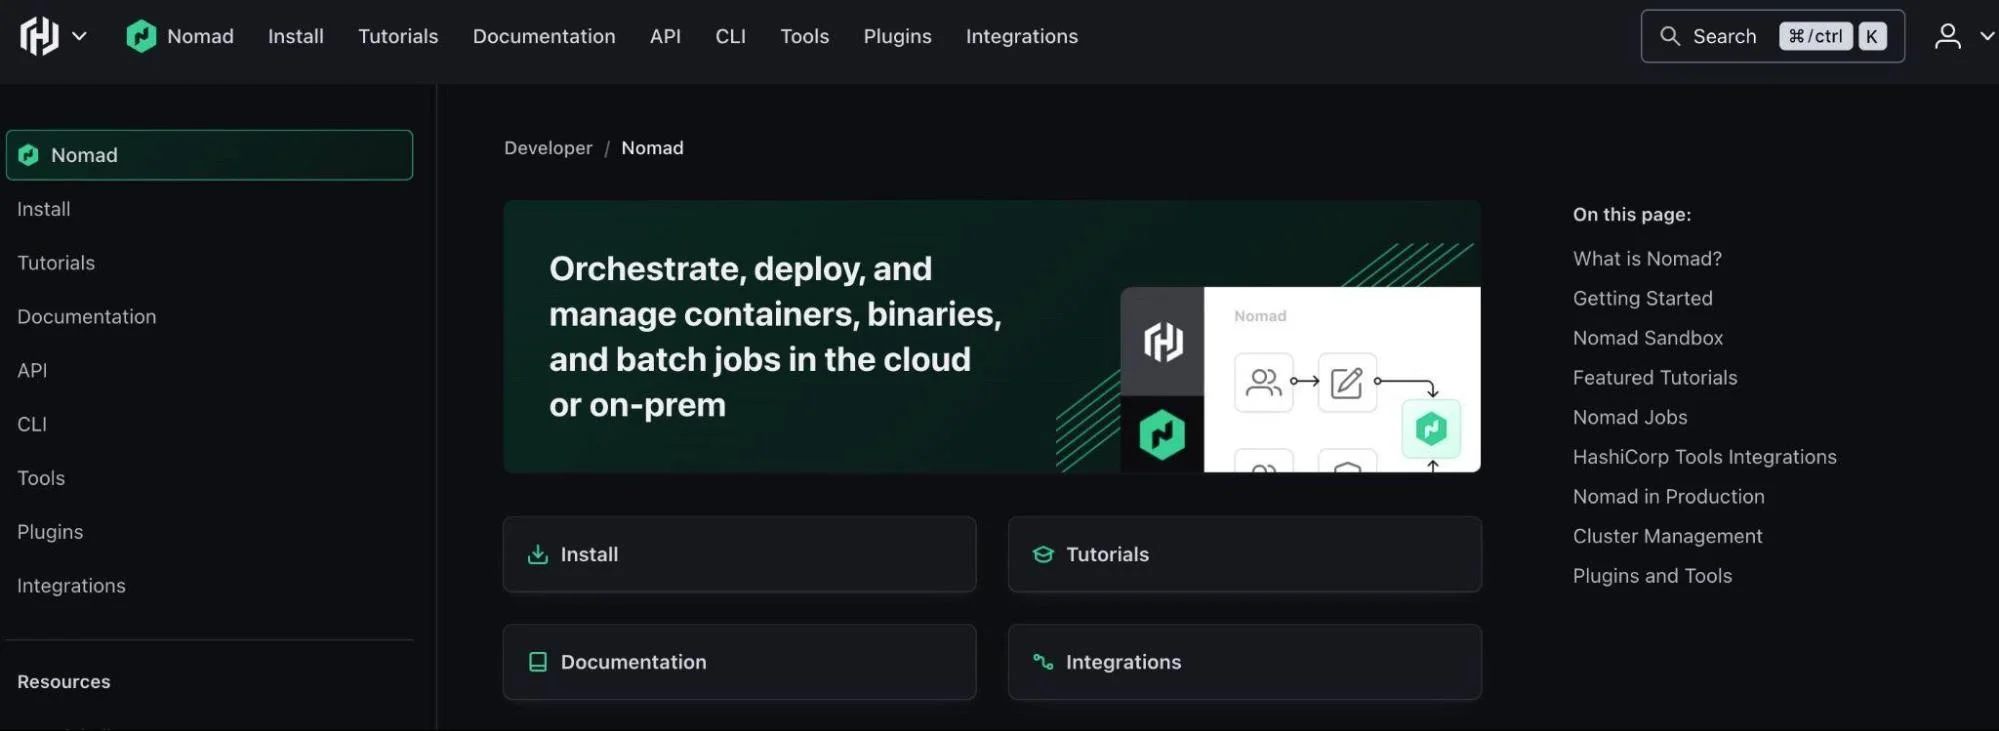
Task: Jump to Nomad Sandbox section
Action: tap(1647, 338)
